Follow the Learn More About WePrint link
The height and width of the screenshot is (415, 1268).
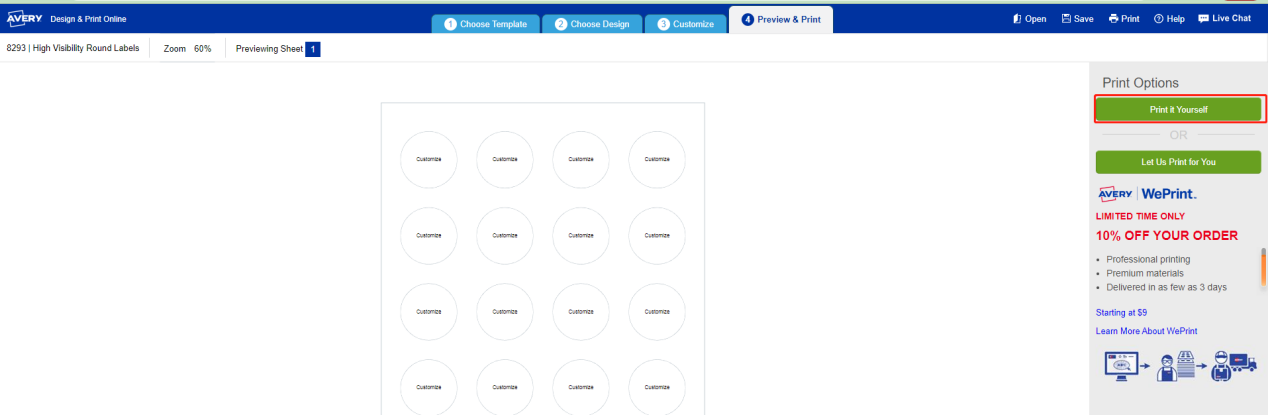pos(1146,331)
